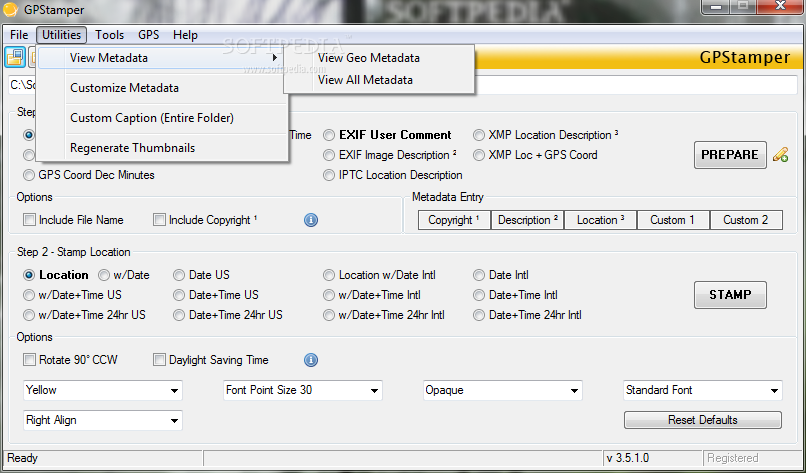Click the Ready status bar text

23,458
